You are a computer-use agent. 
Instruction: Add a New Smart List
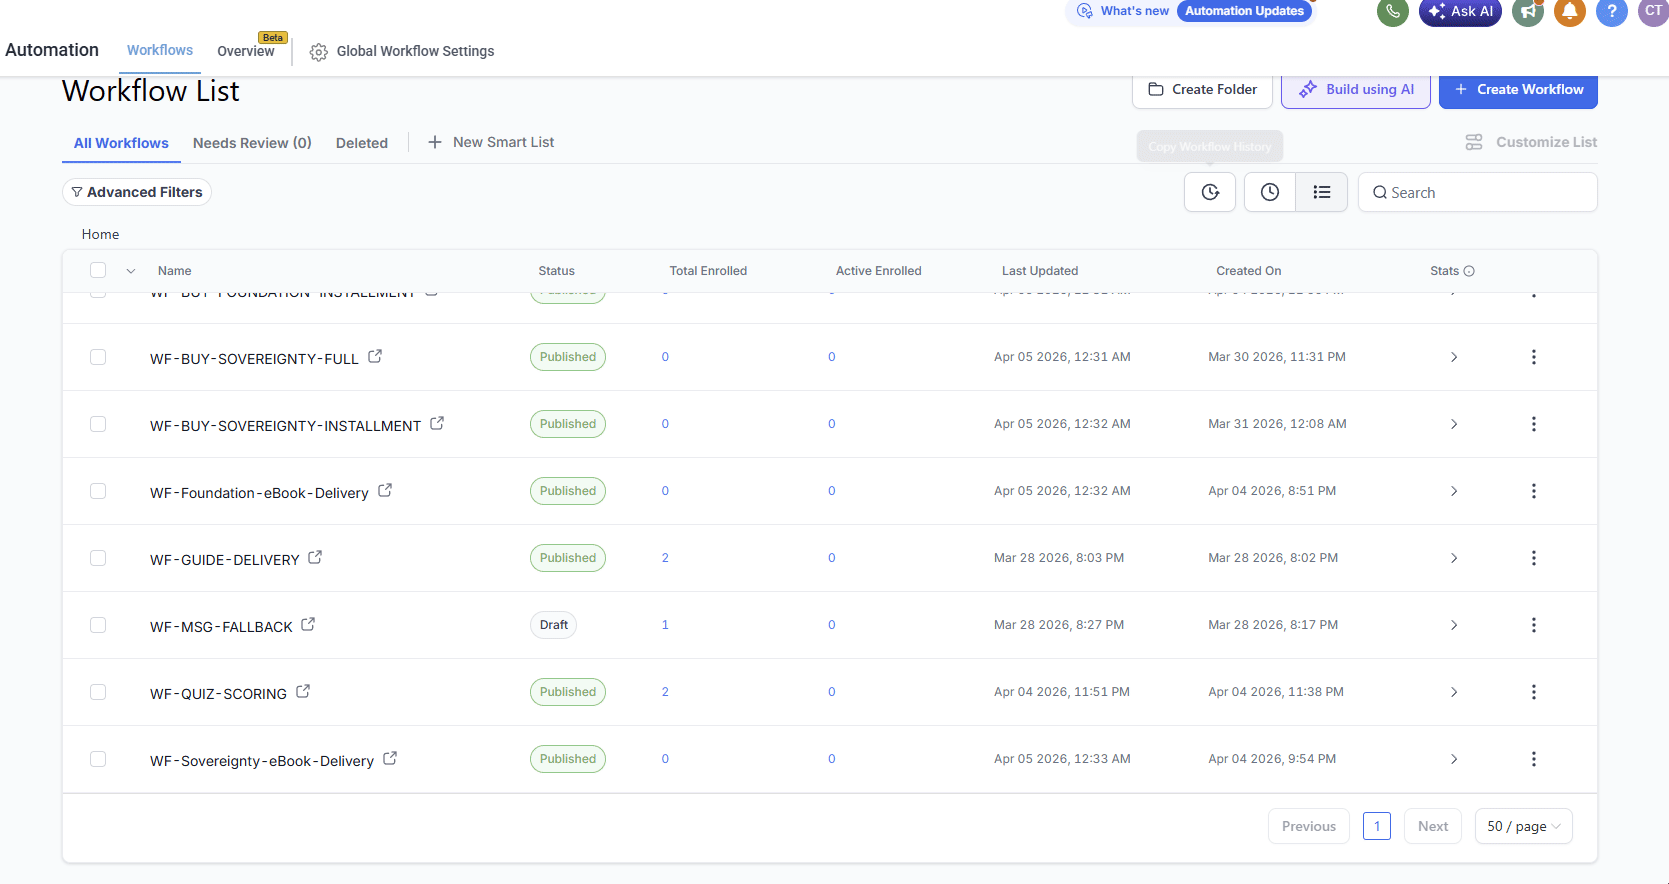point(491,142)
